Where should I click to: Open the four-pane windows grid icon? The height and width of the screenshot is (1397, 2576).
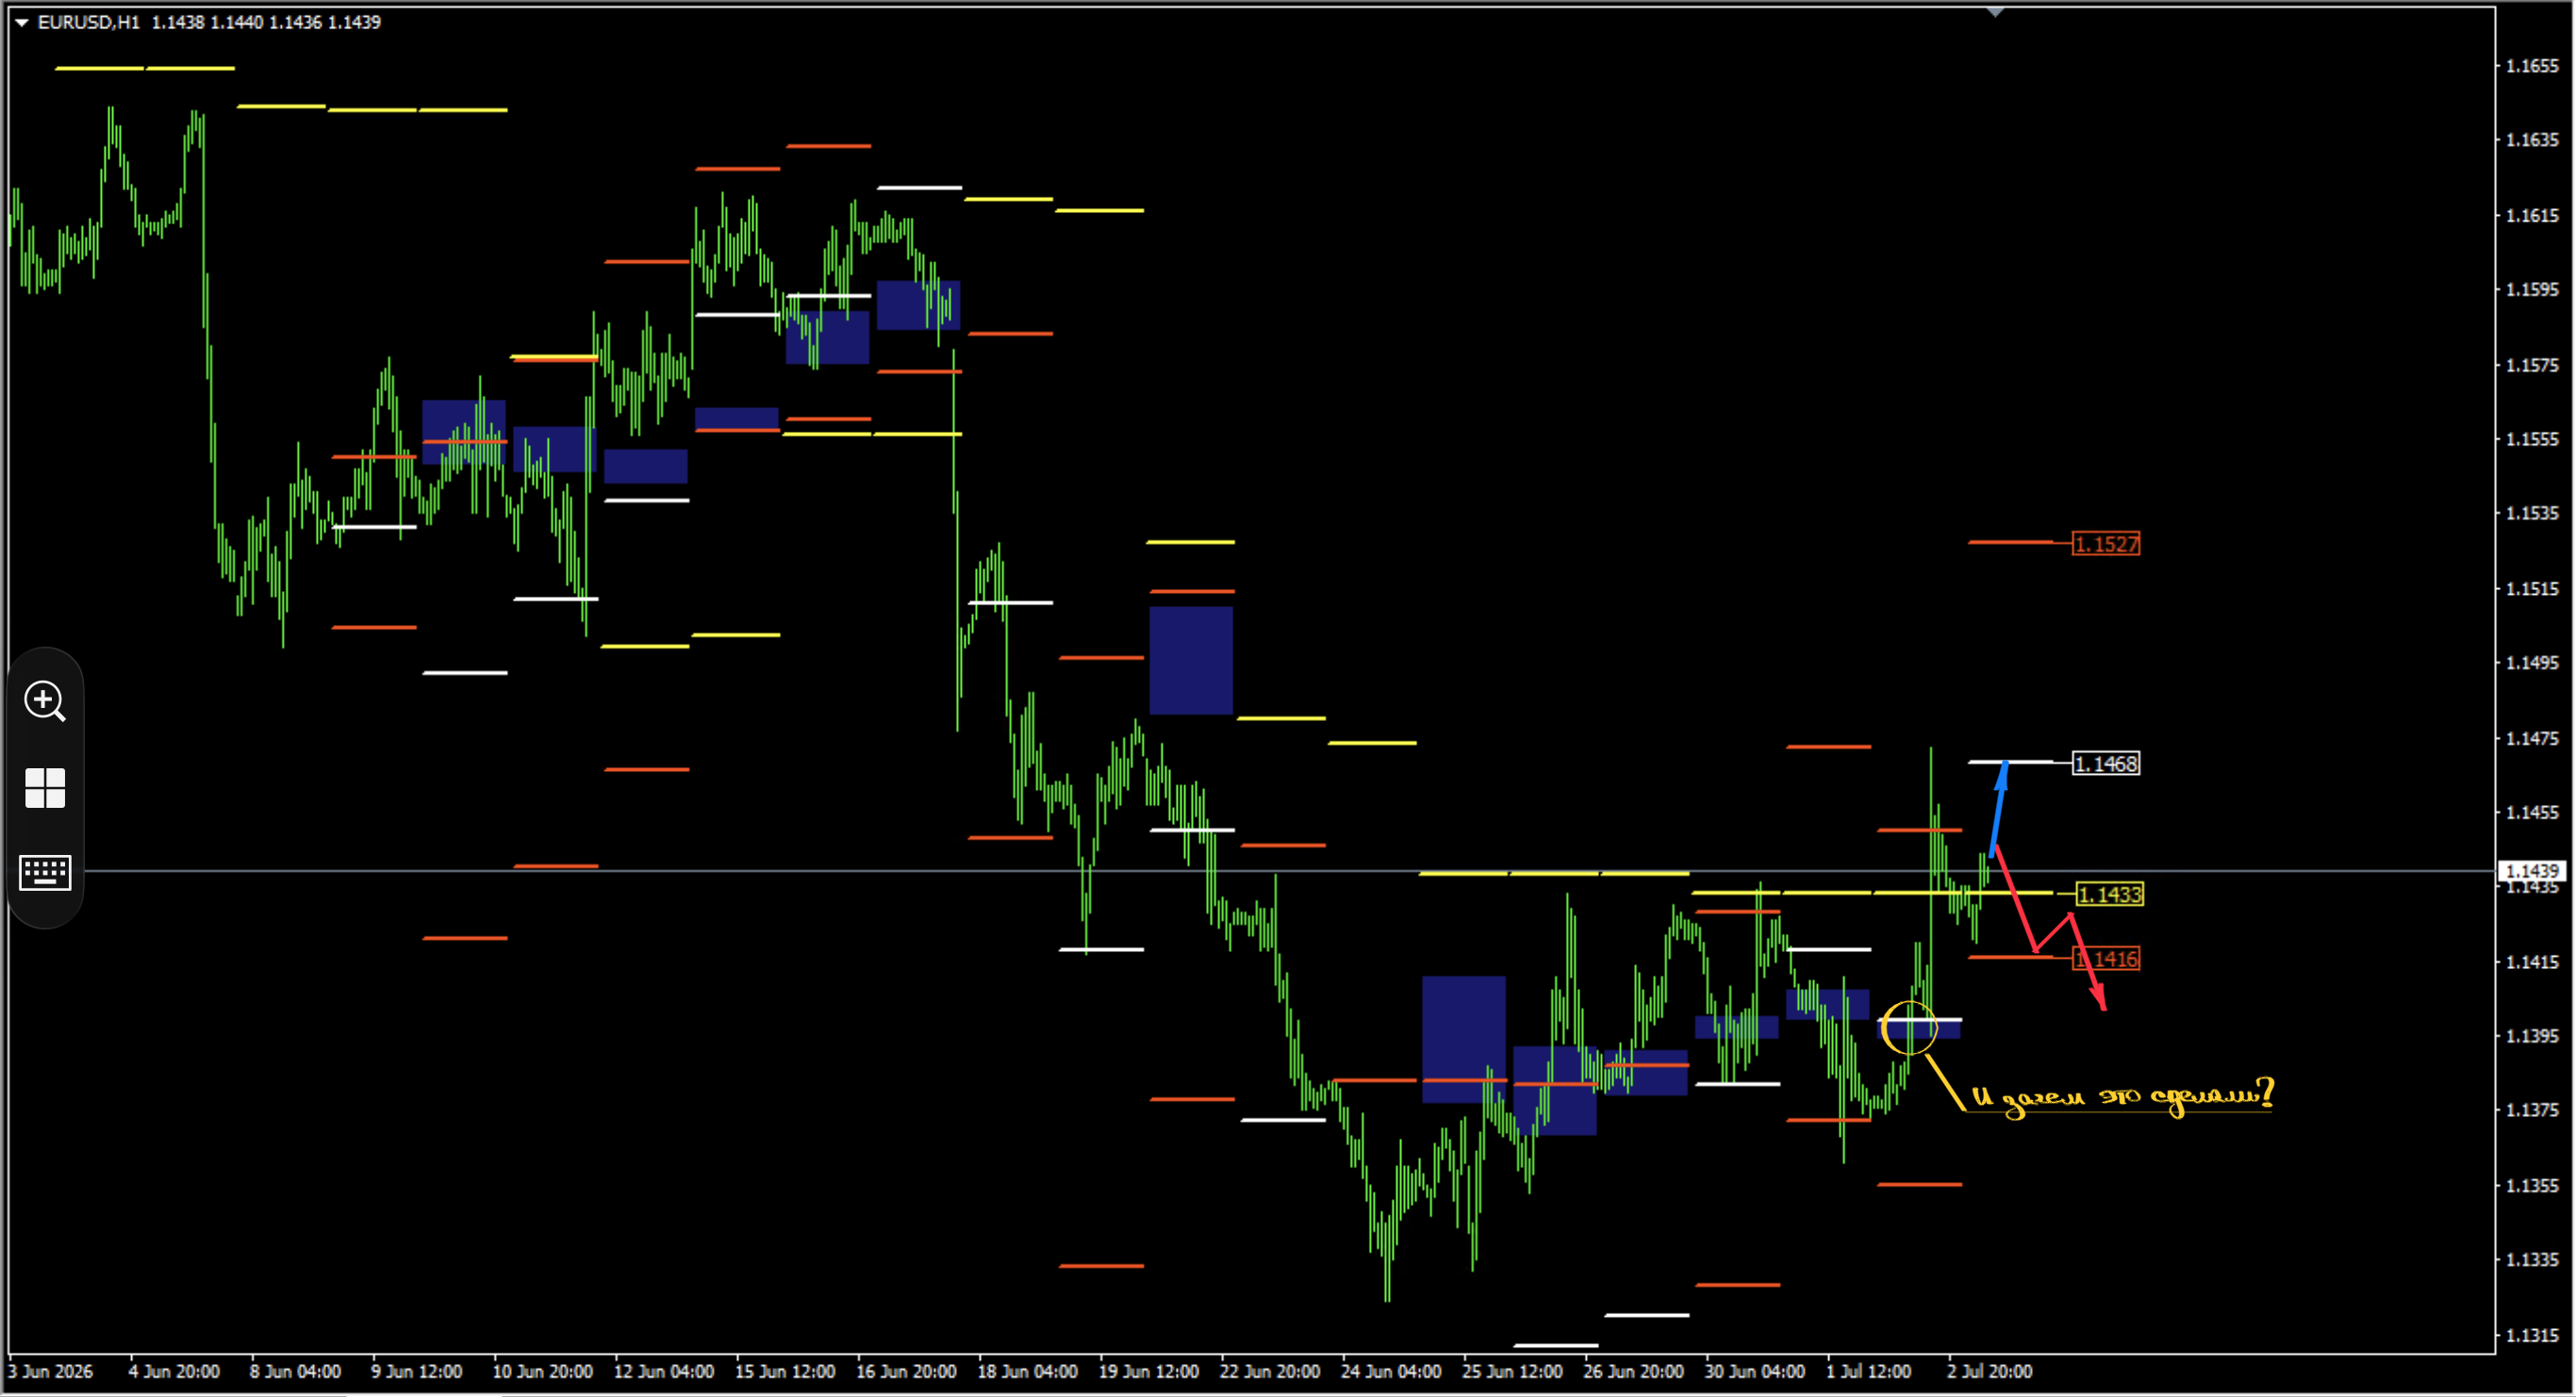pyautogui.click(x=45, y=788)
